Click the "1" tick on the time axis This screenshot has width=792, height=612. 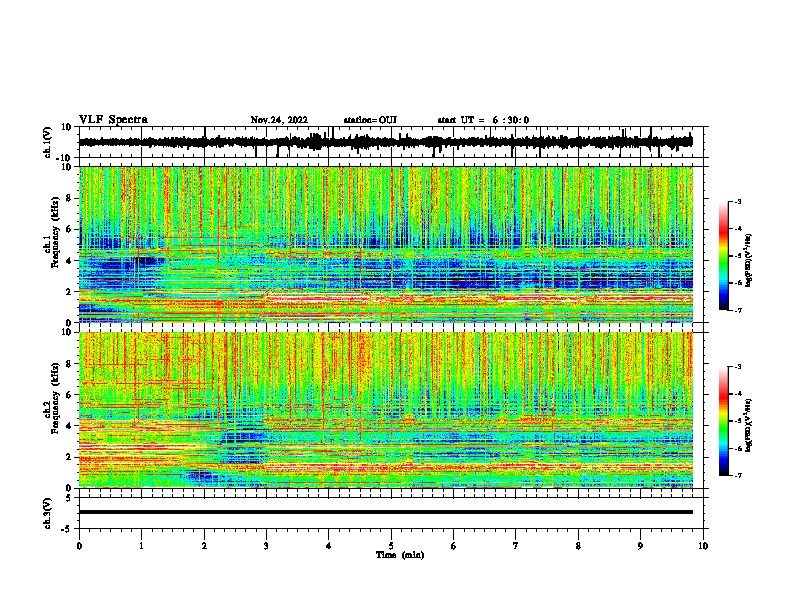[x=141, y=546]
